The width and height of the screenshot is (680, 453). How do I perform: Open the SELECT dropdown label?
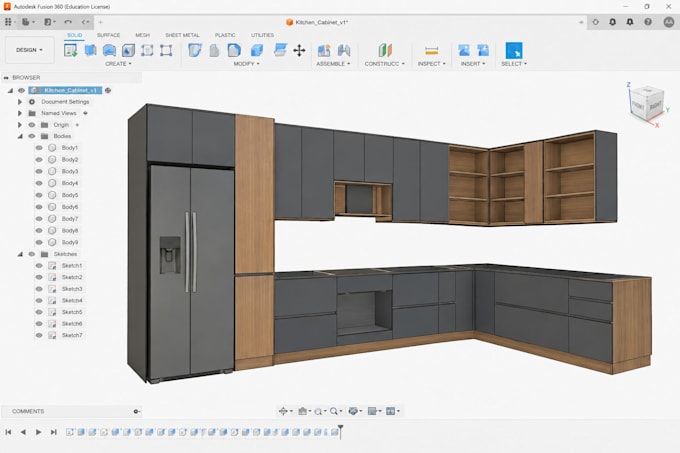[514, 64]
